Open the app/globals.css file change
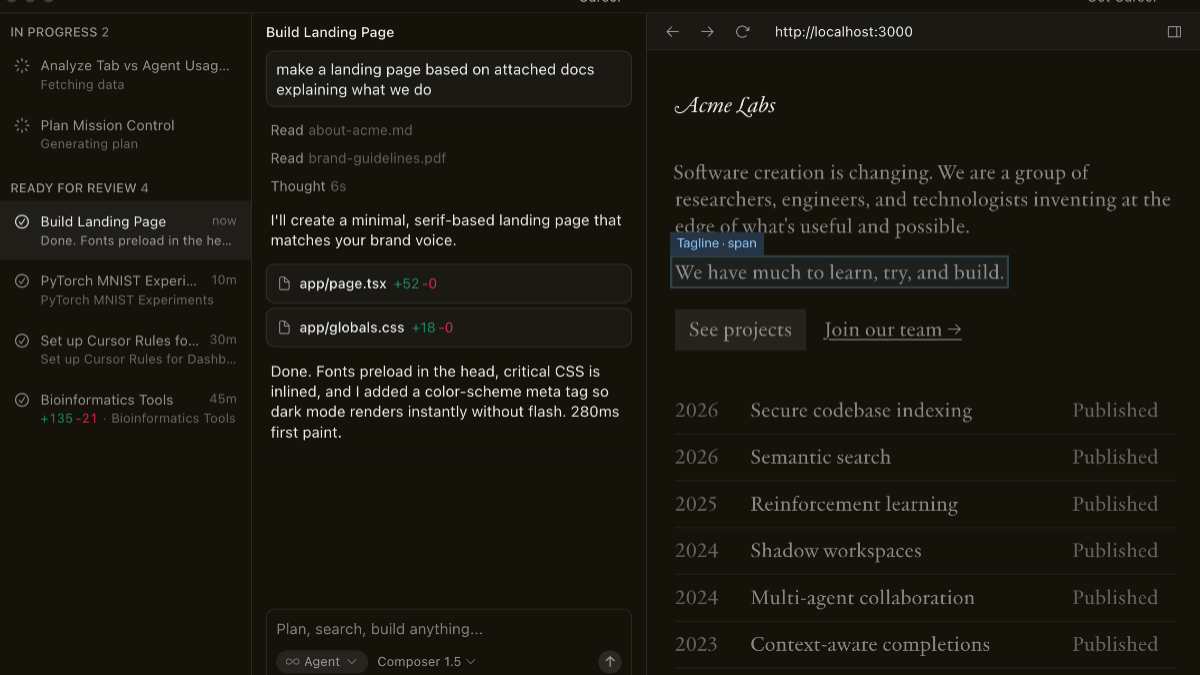The width and height of the screenshot is (1200, 675). click(449, 327)
